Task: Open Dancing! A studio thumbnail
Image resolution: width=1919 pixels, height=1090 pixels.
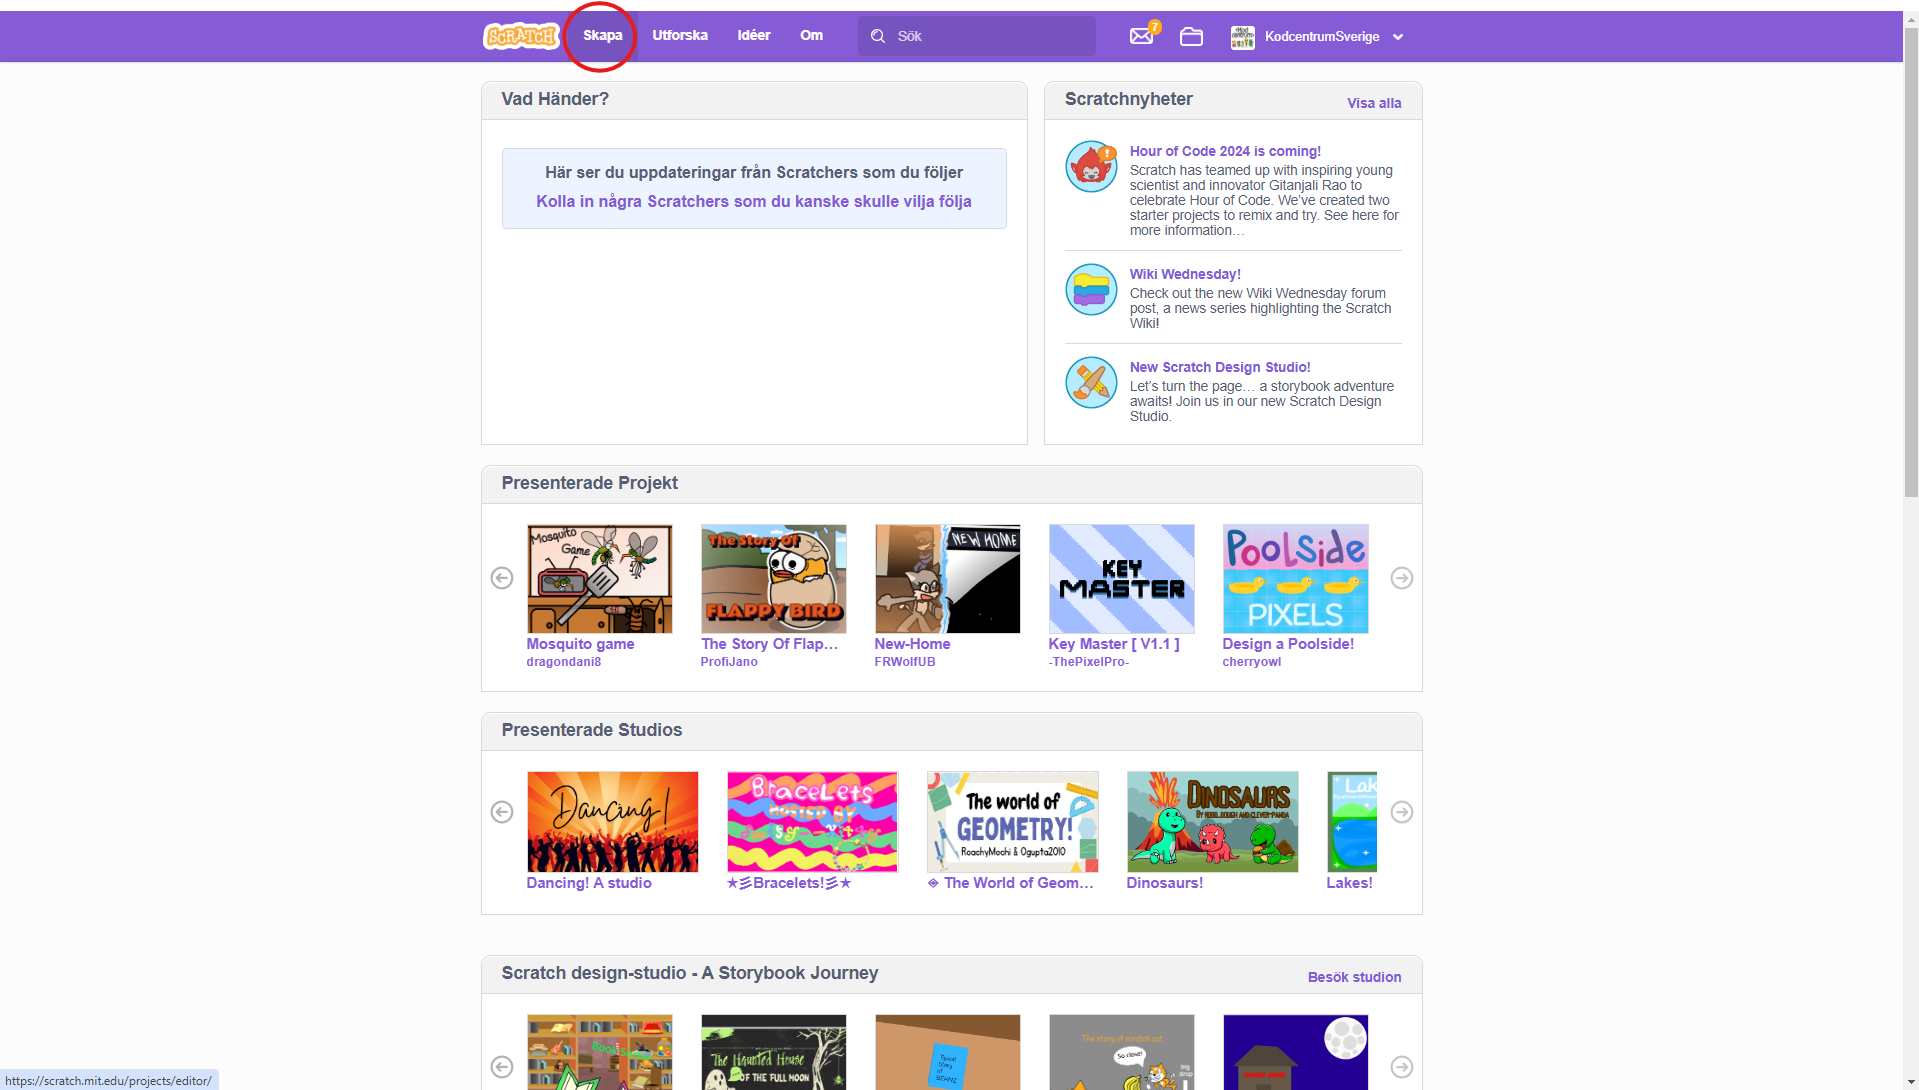Action: pos(612,821)
